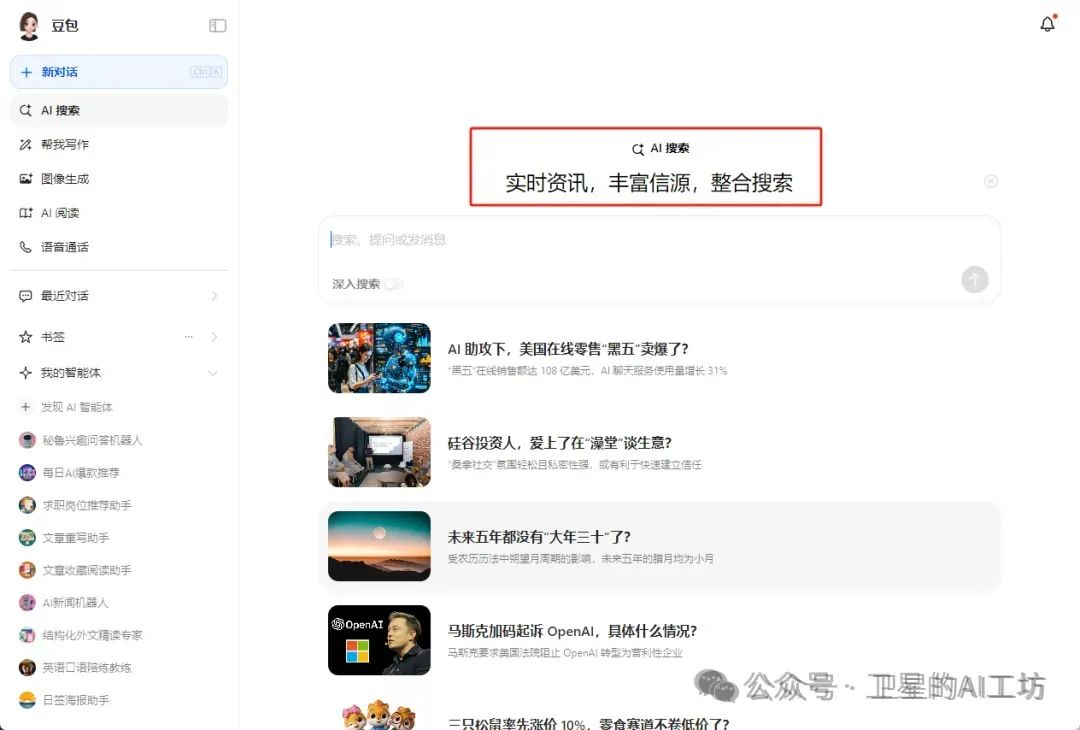Open the 未来五年都没有大年三十 news thumbnail
This screenshot has width=1080, height=730.
click(x=380, y=546)
